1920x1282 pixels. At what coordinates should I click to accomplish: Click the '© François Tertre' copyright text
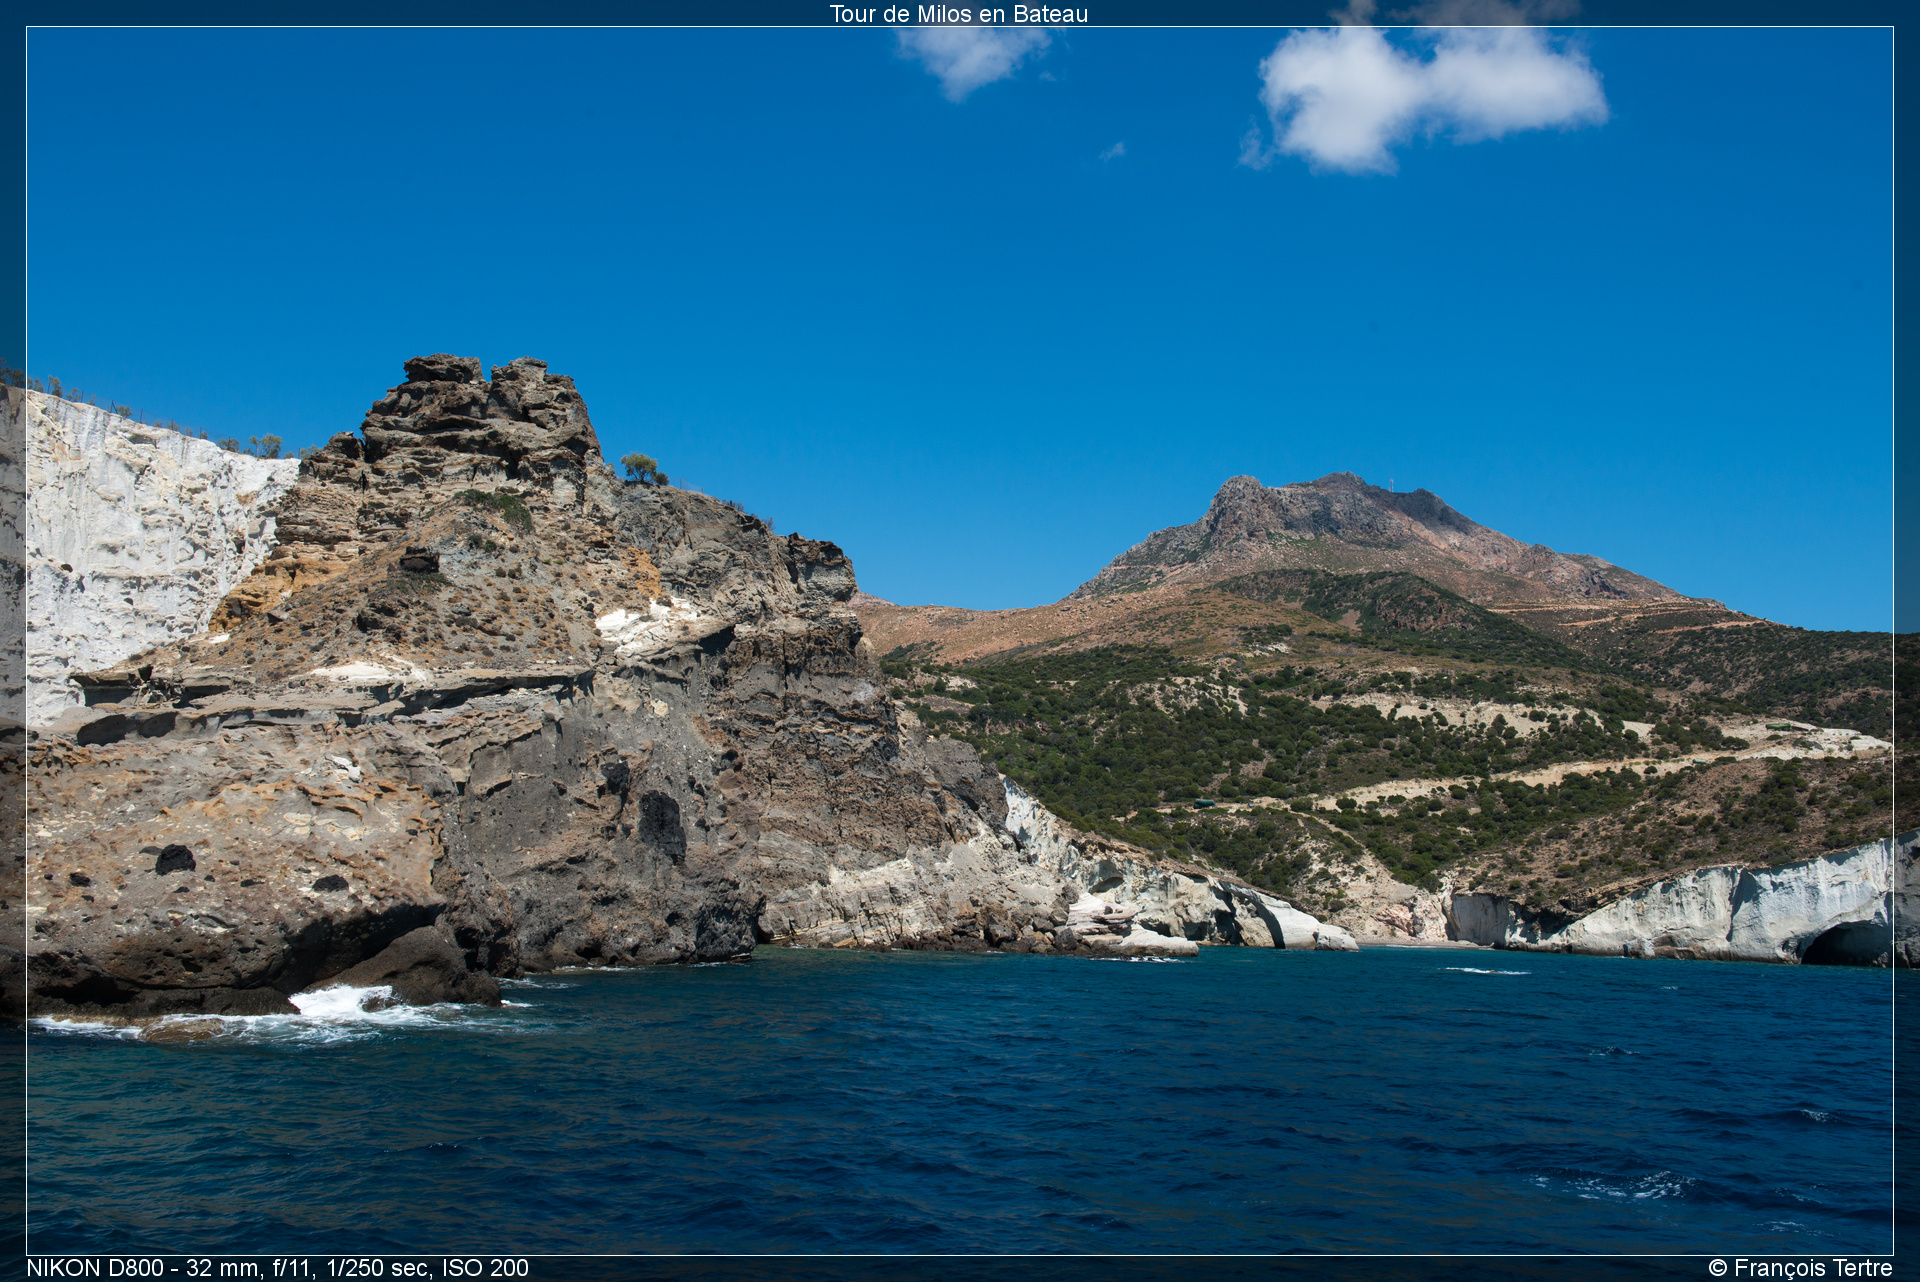click(x=1800, y=1268)
